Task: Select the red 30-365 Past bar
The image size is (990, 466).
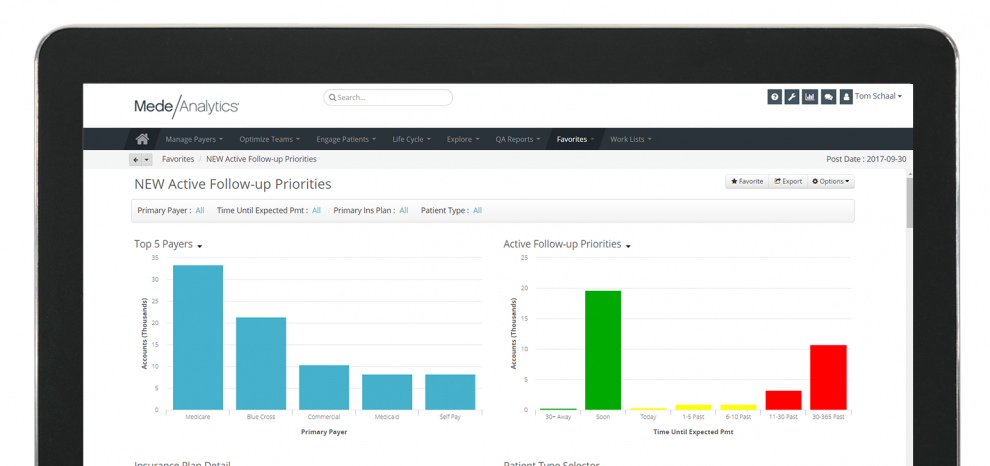Action: (828, 378)
